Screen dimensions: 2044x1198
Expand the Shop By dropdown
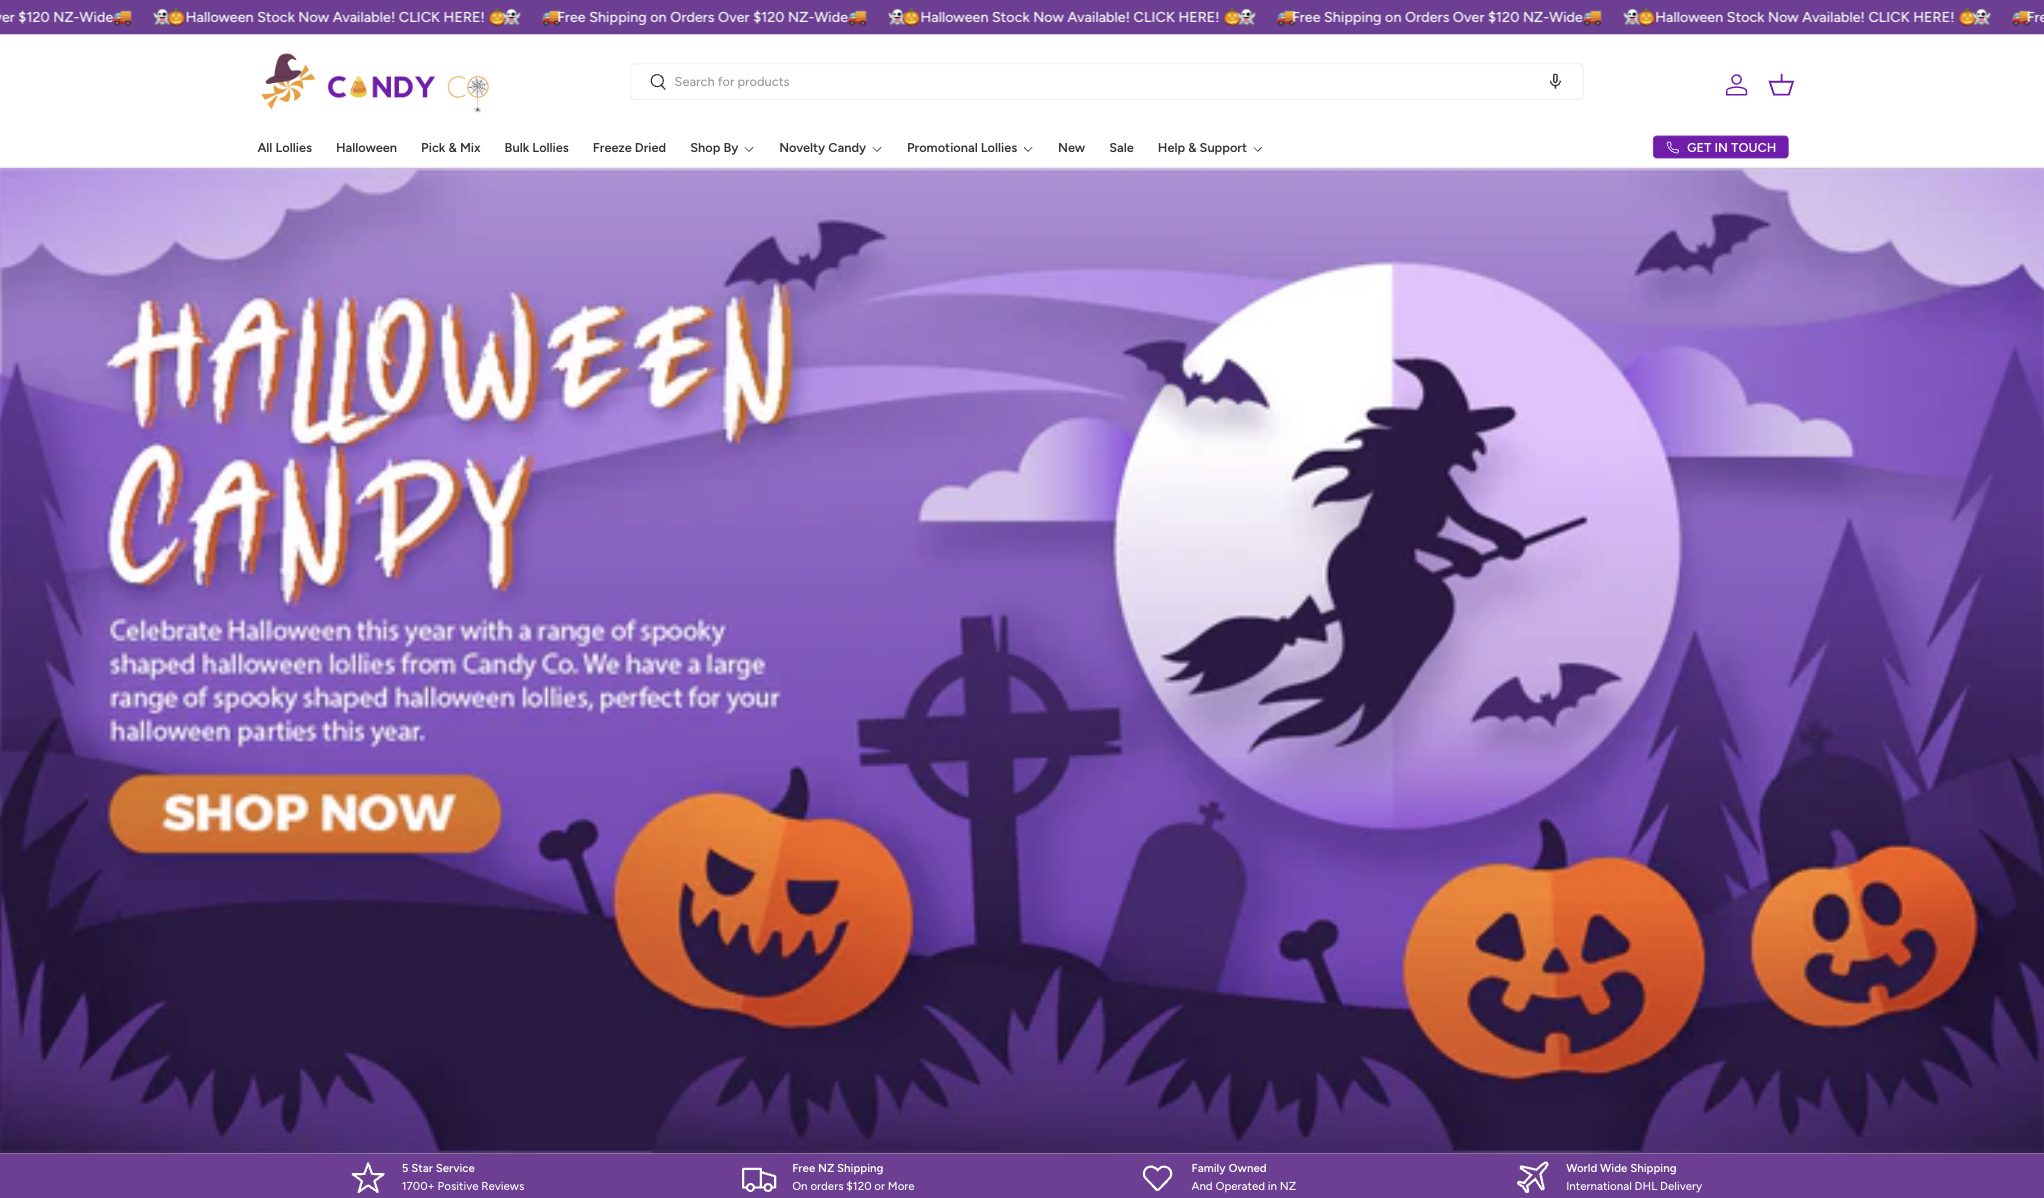(x=721, y=148)
